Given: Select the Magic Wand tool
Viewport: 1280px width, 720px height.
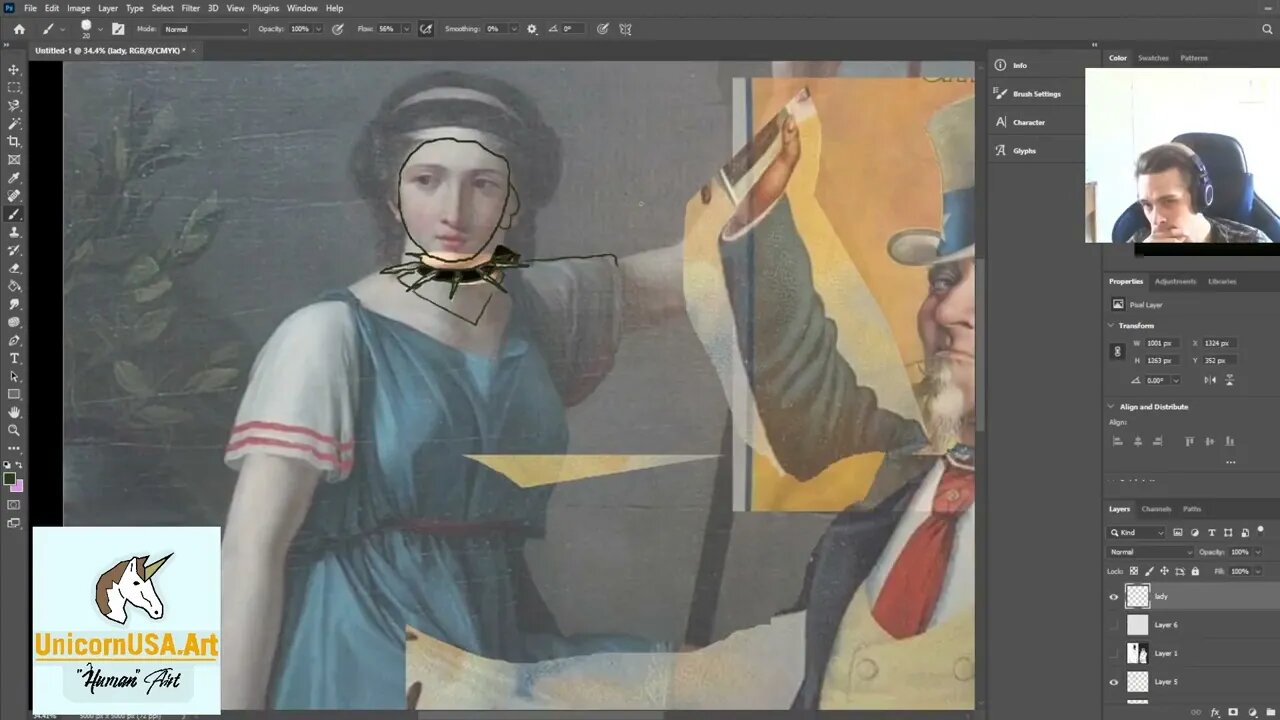Looking at the screenshot, I should pyautogui.click(x=14, y=123).
